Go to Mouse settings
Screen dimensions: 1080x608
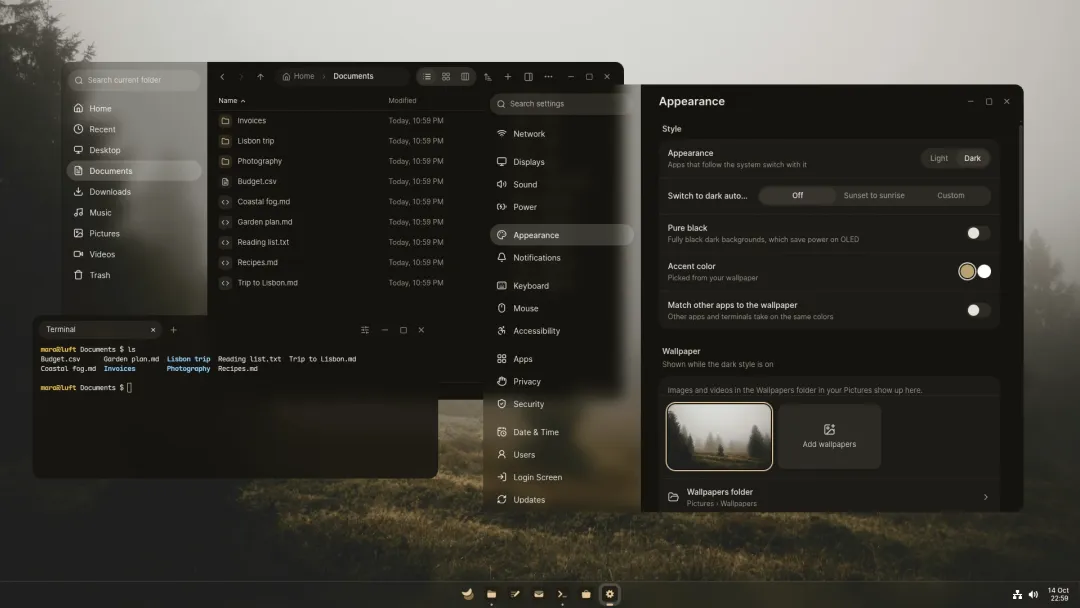(561, 308)
